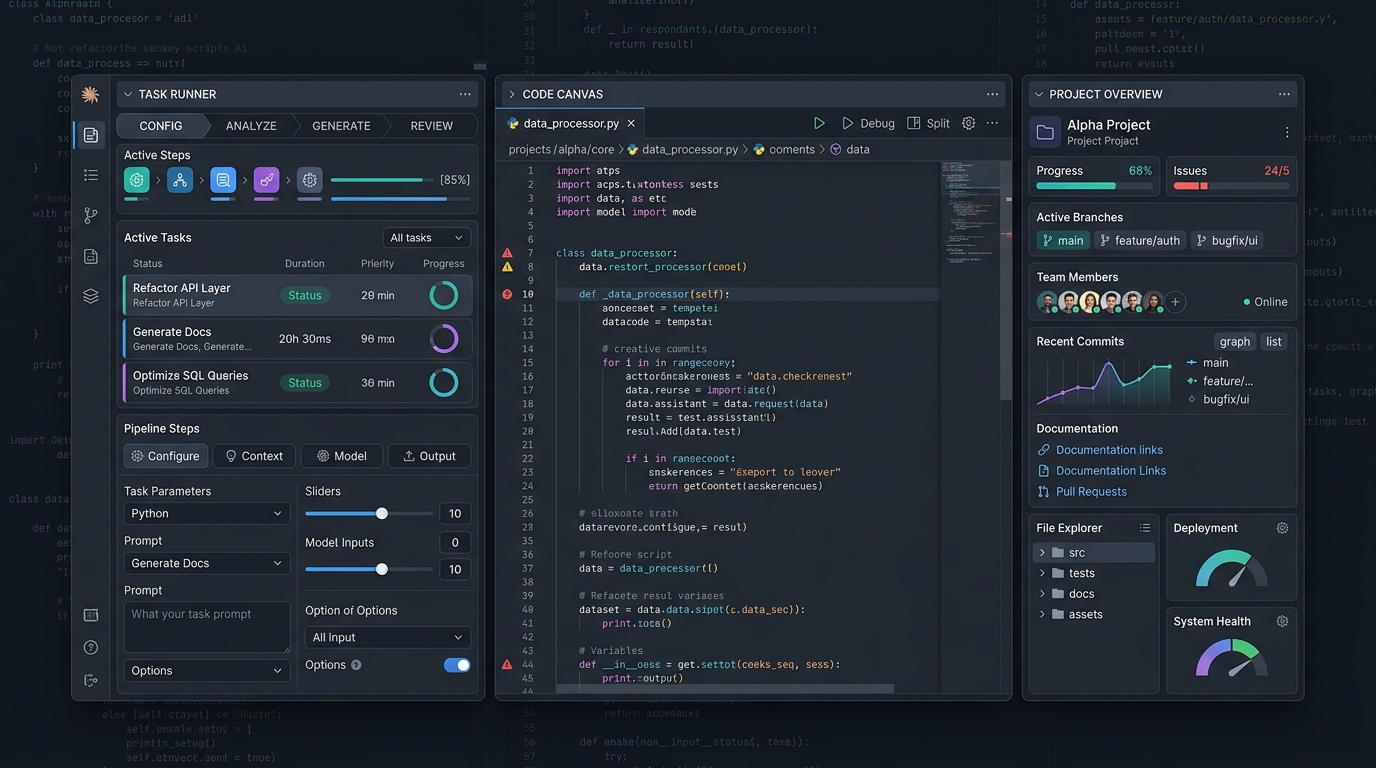The width and height of the screenshot is (1376, 768).
Task: Click the Split editor button
Action: click(x=928, y=123)
